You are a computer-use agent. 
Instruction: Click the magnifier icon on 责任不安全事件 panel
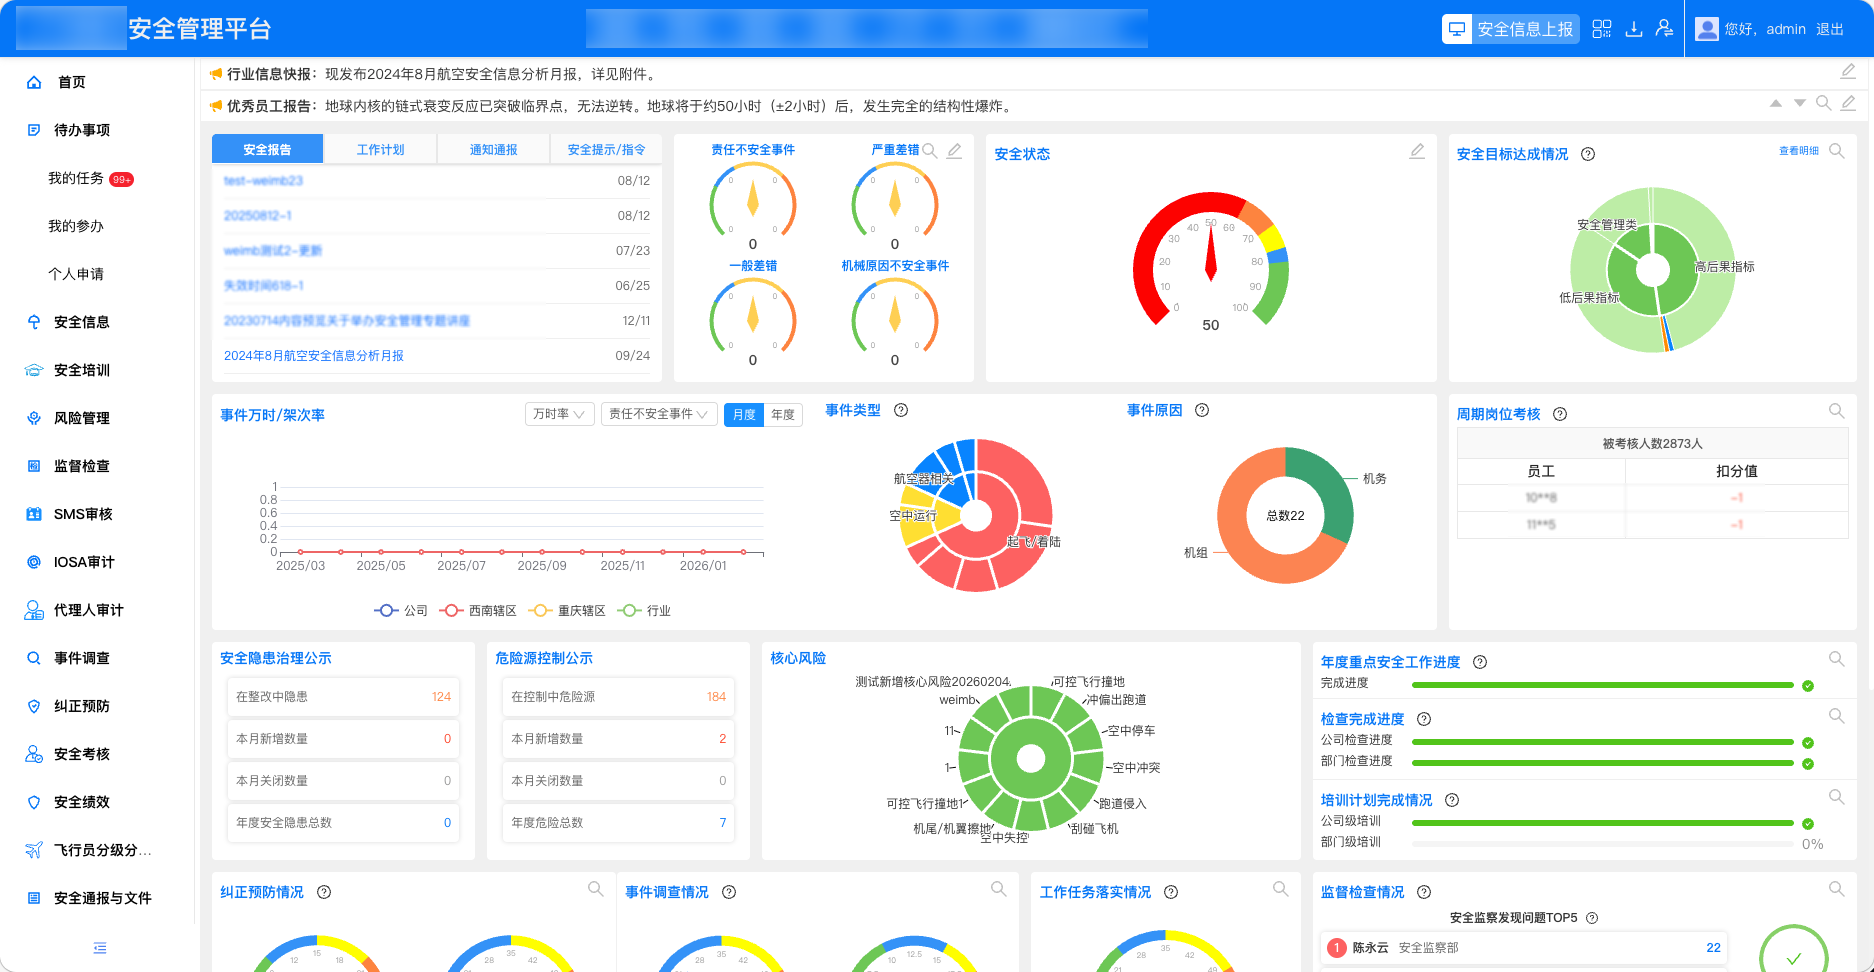point(930,150)
